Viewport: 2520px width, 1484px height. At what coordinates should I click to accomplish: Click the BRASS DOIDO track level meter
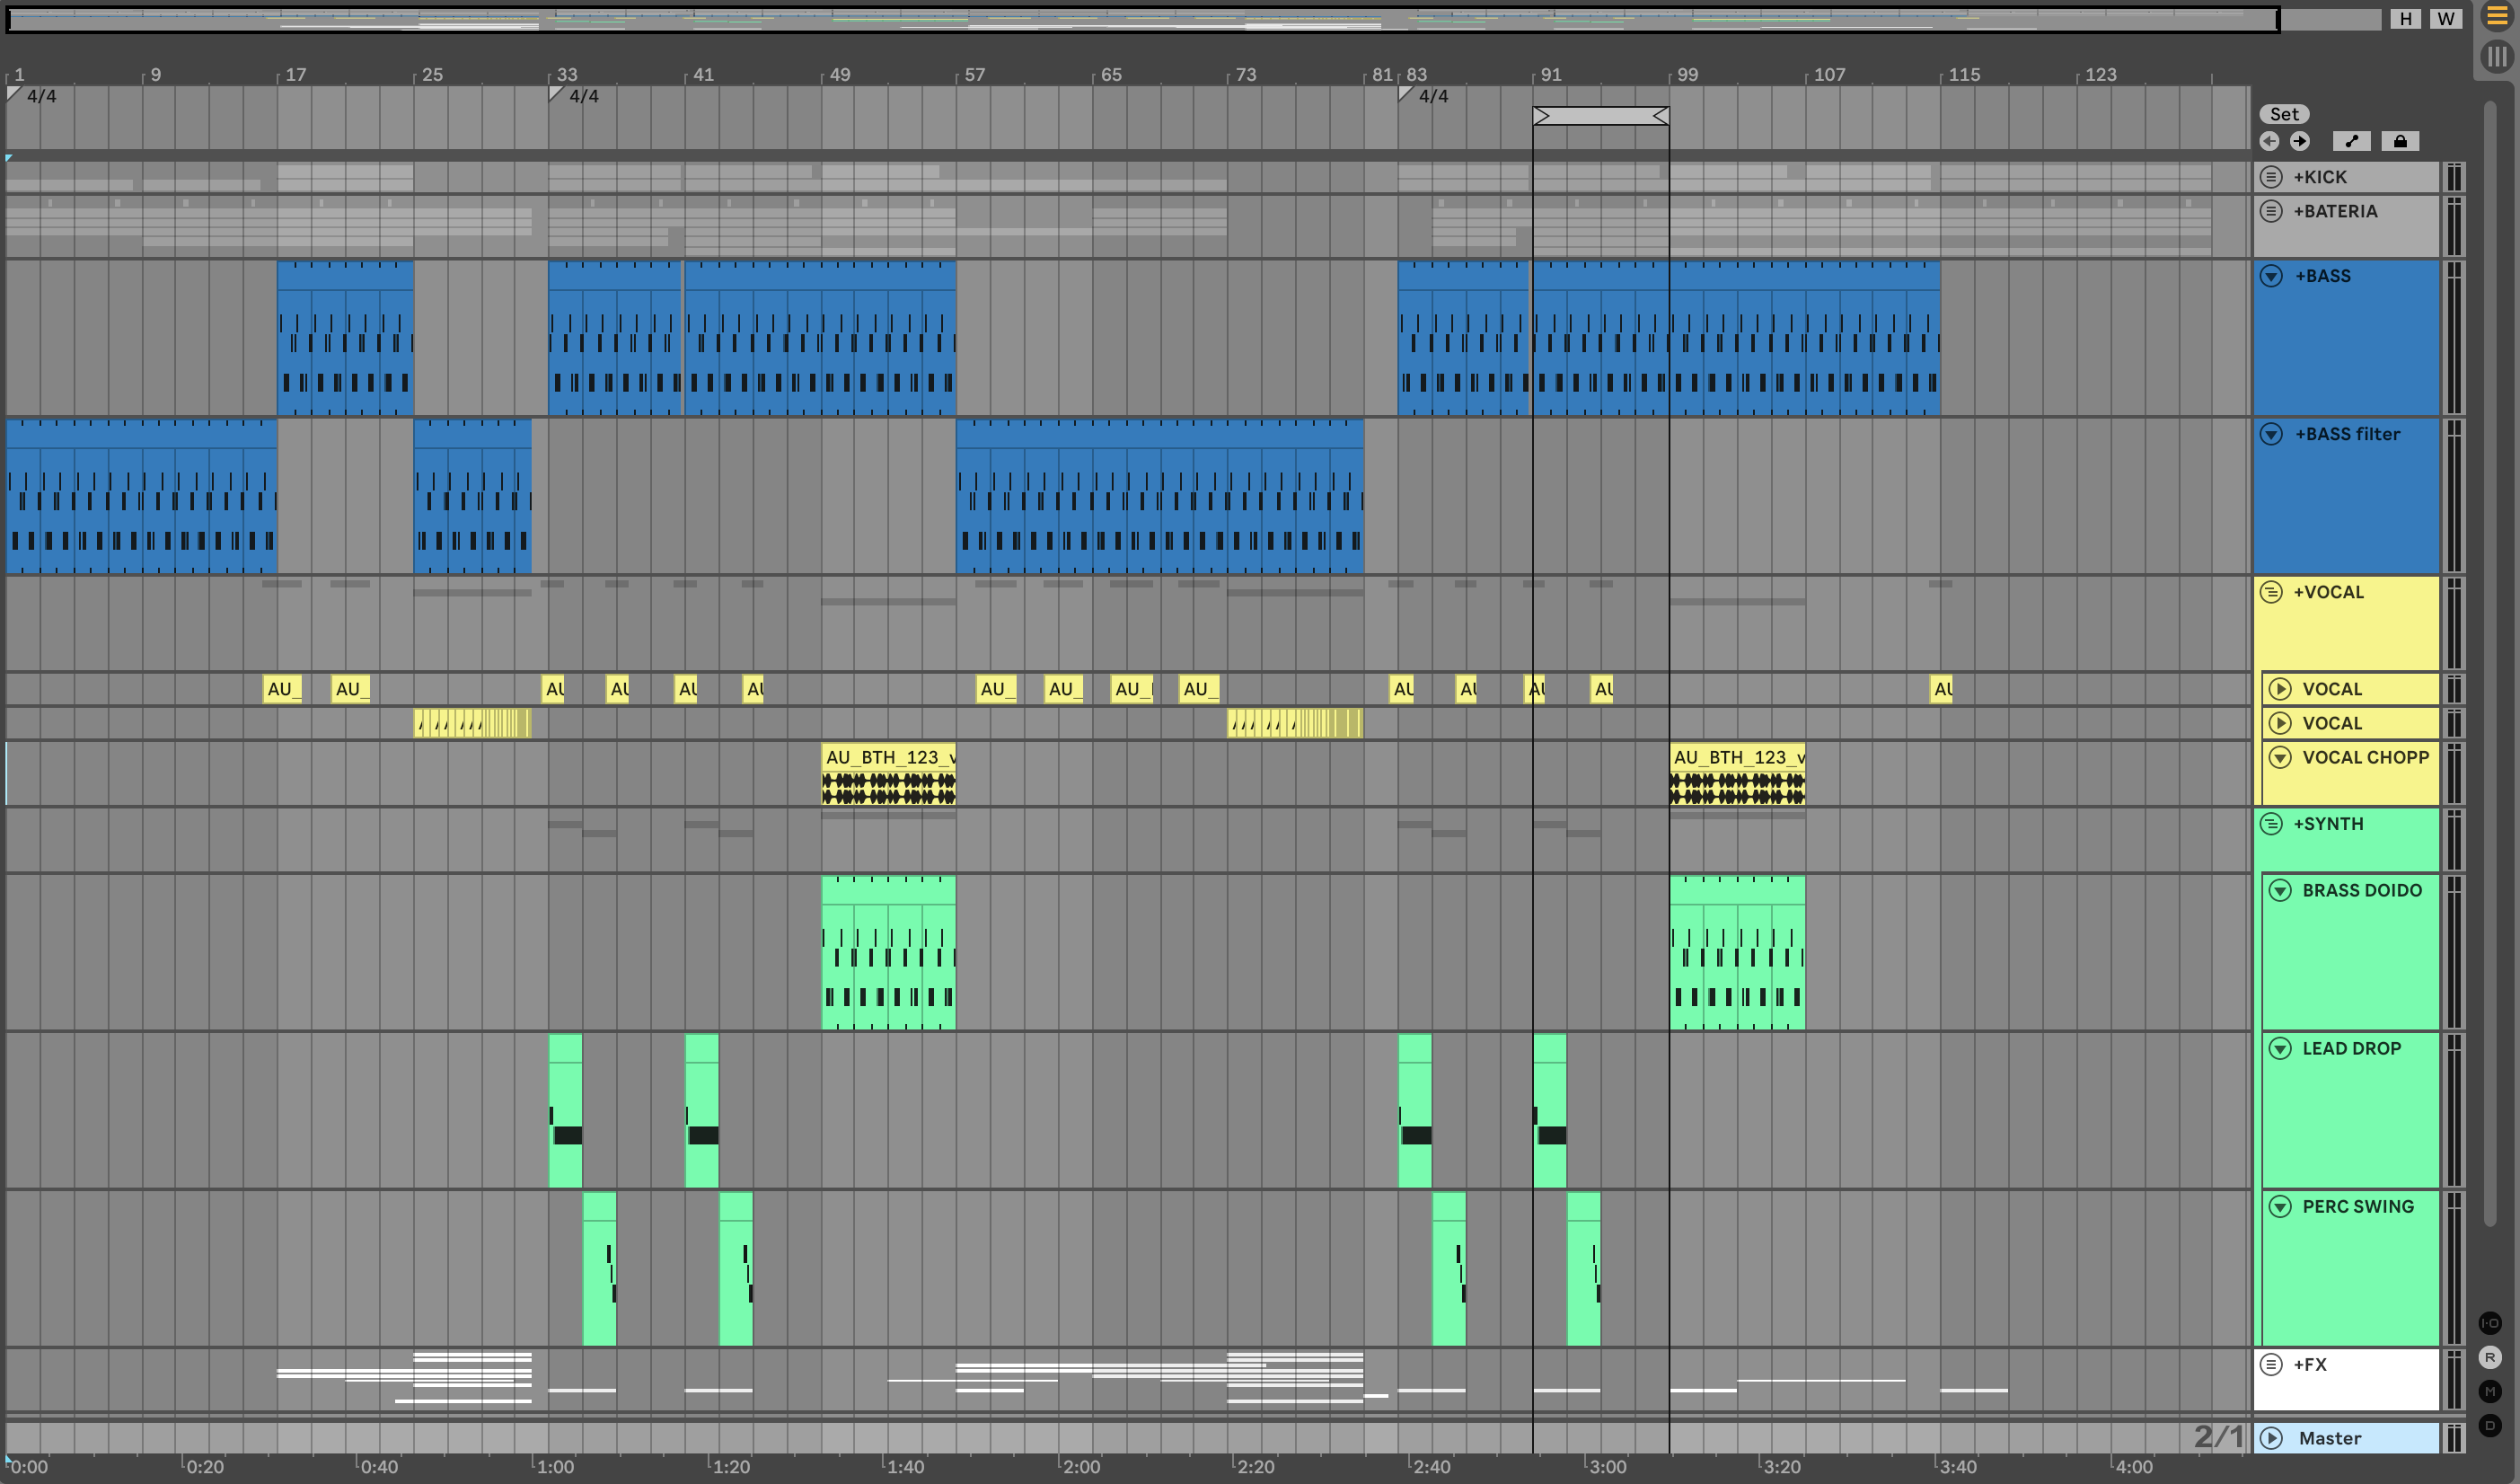coord(2454,952)
